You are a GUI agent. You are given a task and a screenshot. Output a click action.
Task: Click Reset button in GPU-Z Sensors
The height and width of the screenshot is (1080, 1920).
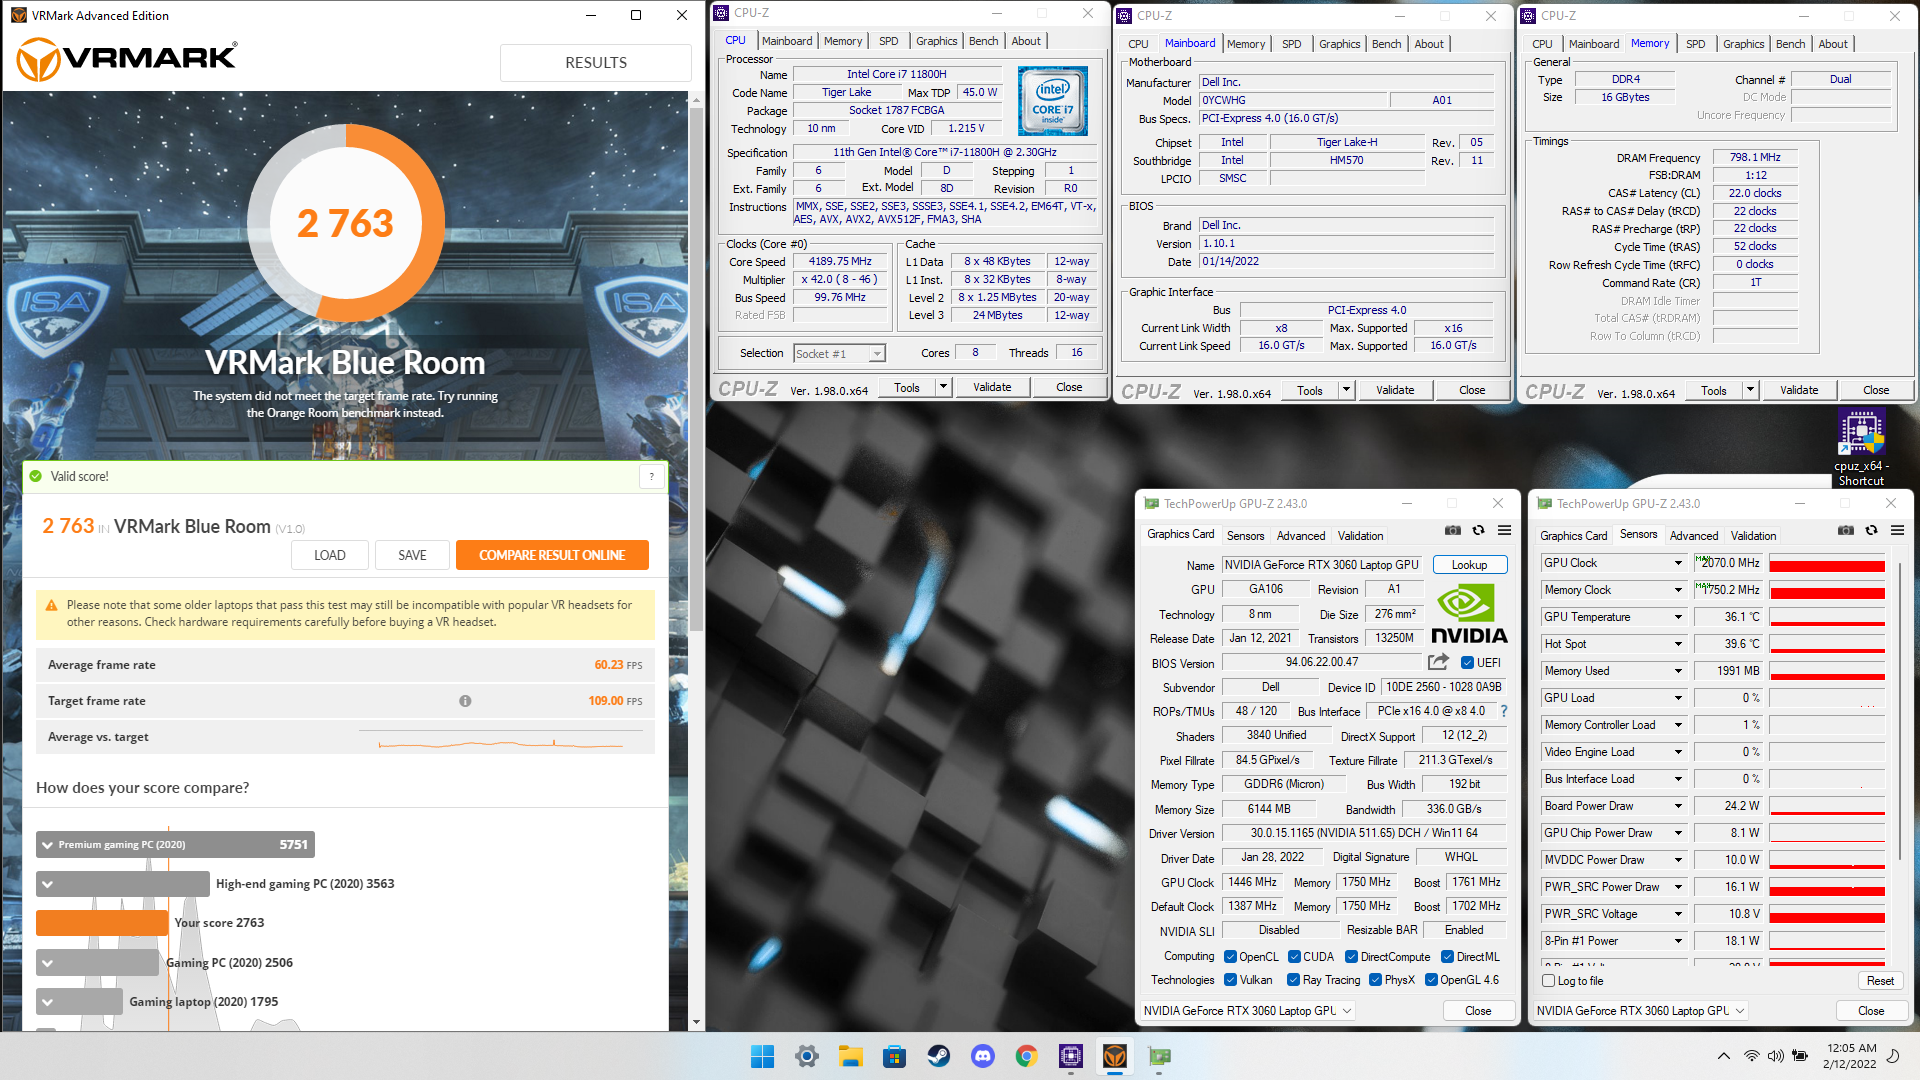pos(1880,981)
